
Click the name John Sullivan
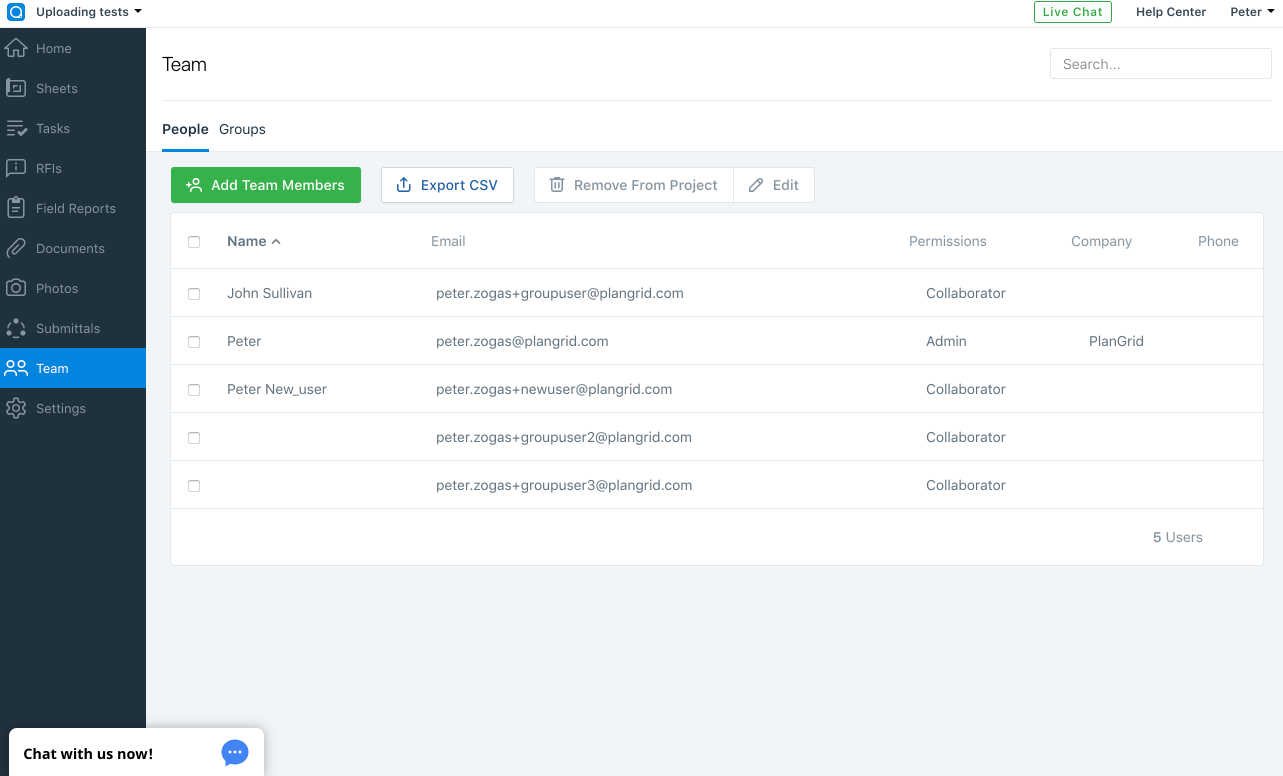pos(270,293)
